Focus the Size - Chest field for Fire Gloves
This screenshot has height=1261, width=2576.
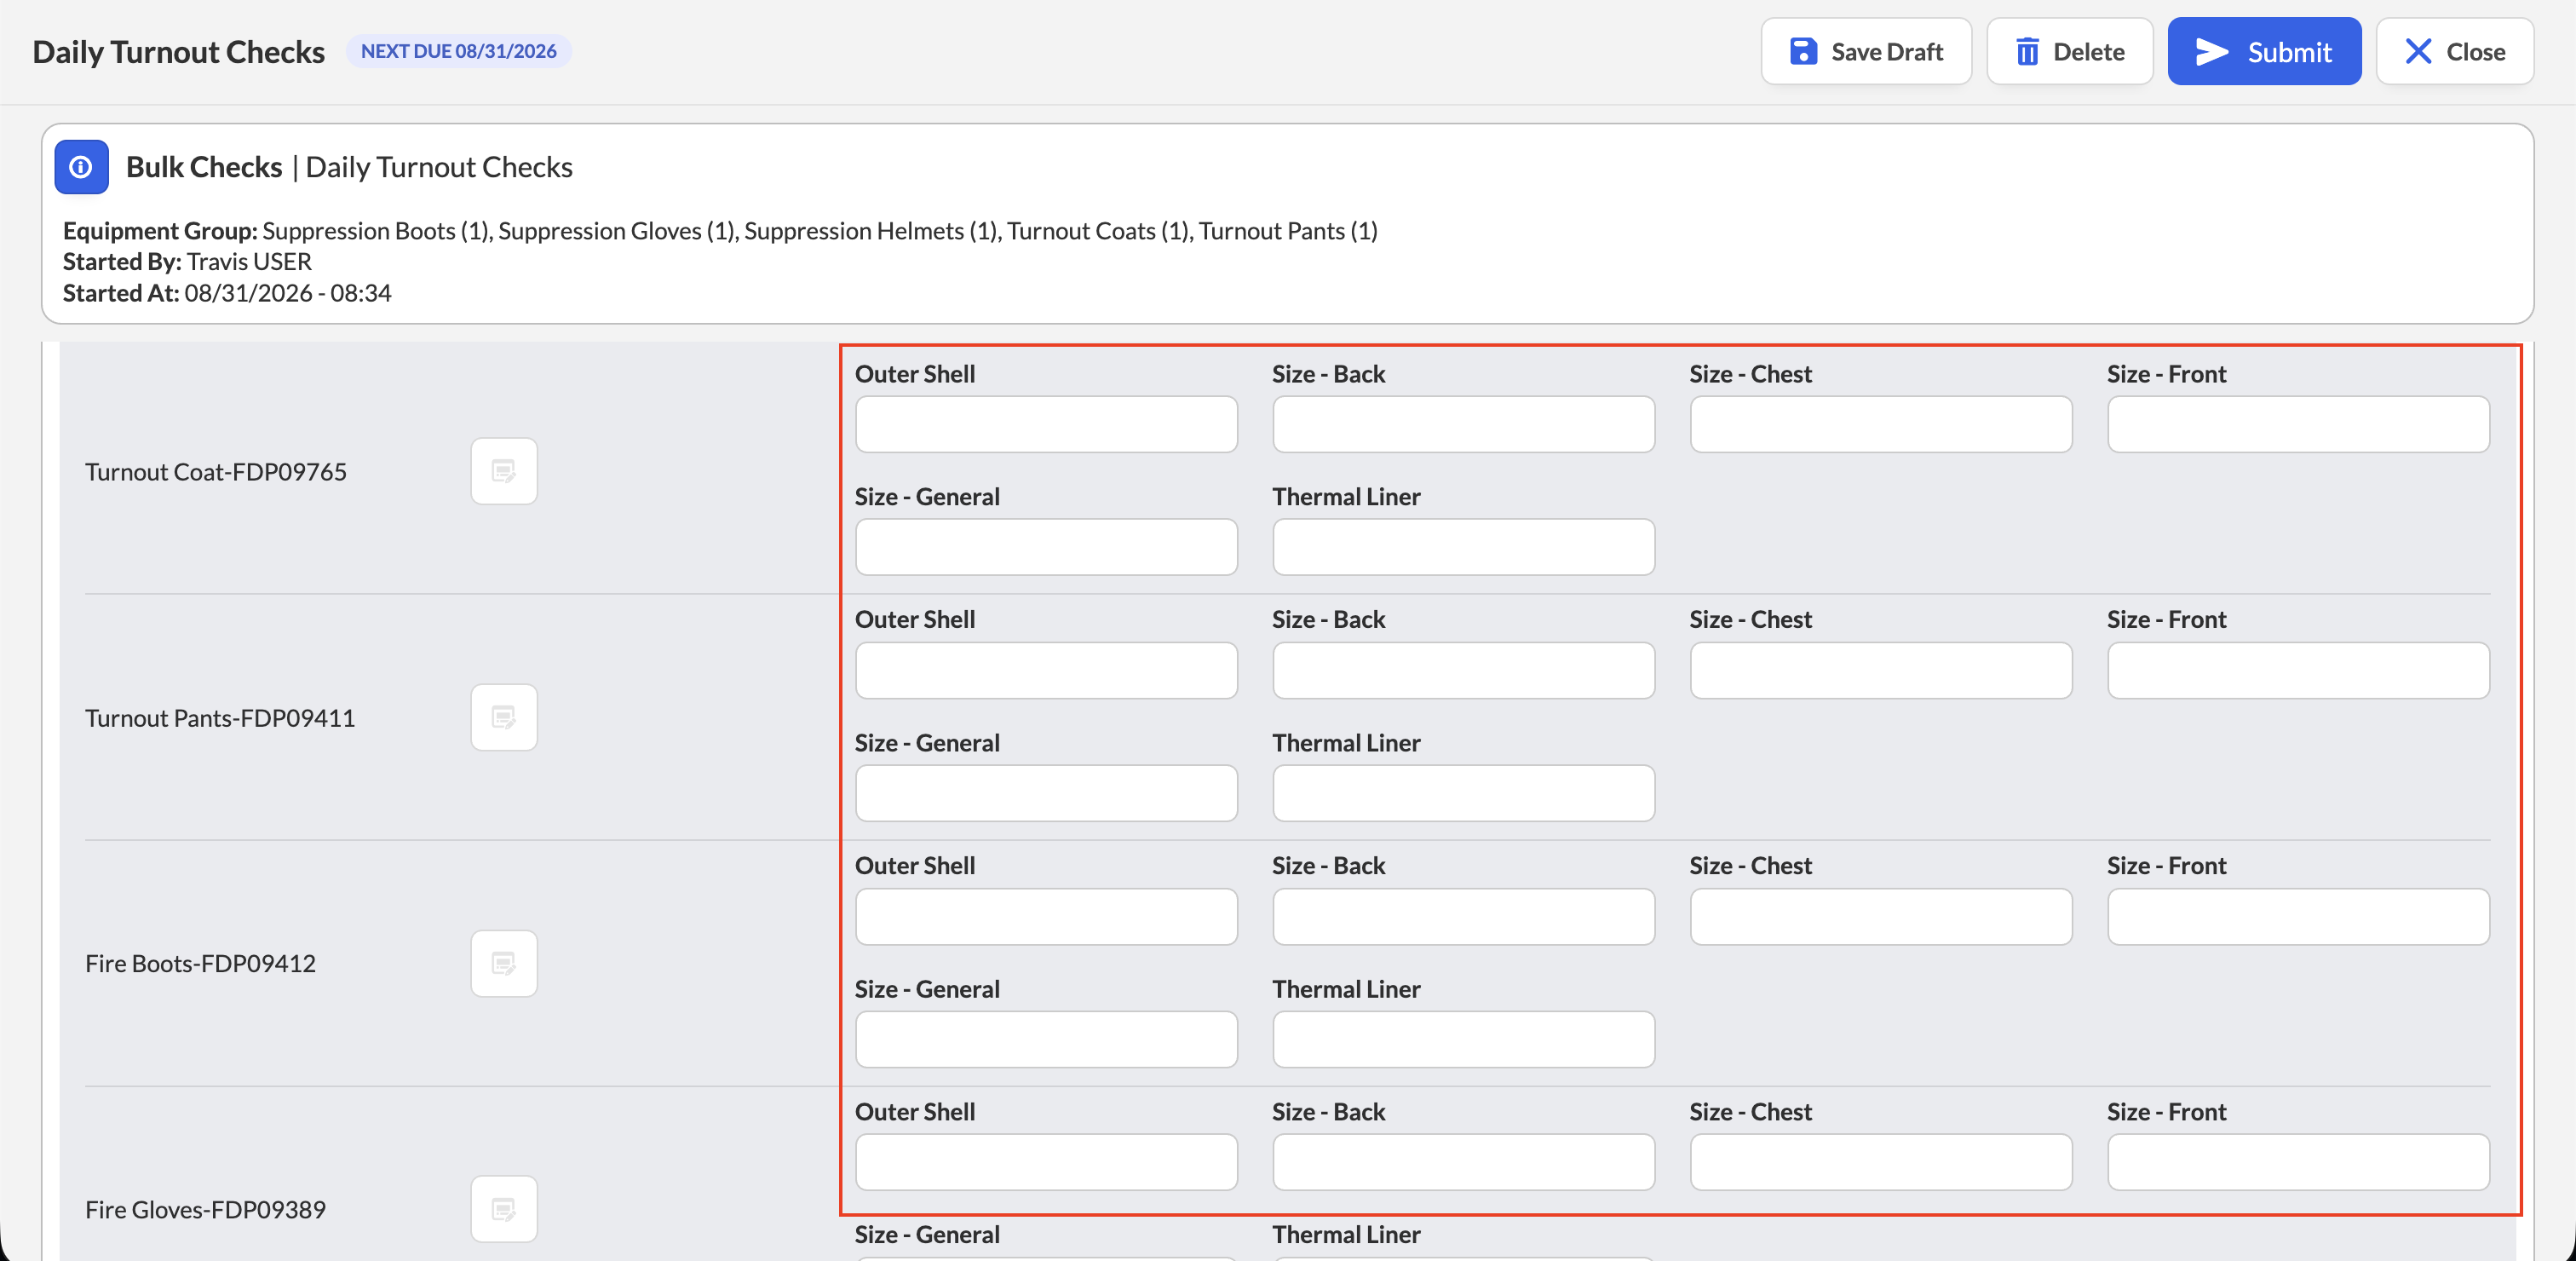click(1881, 1162)
